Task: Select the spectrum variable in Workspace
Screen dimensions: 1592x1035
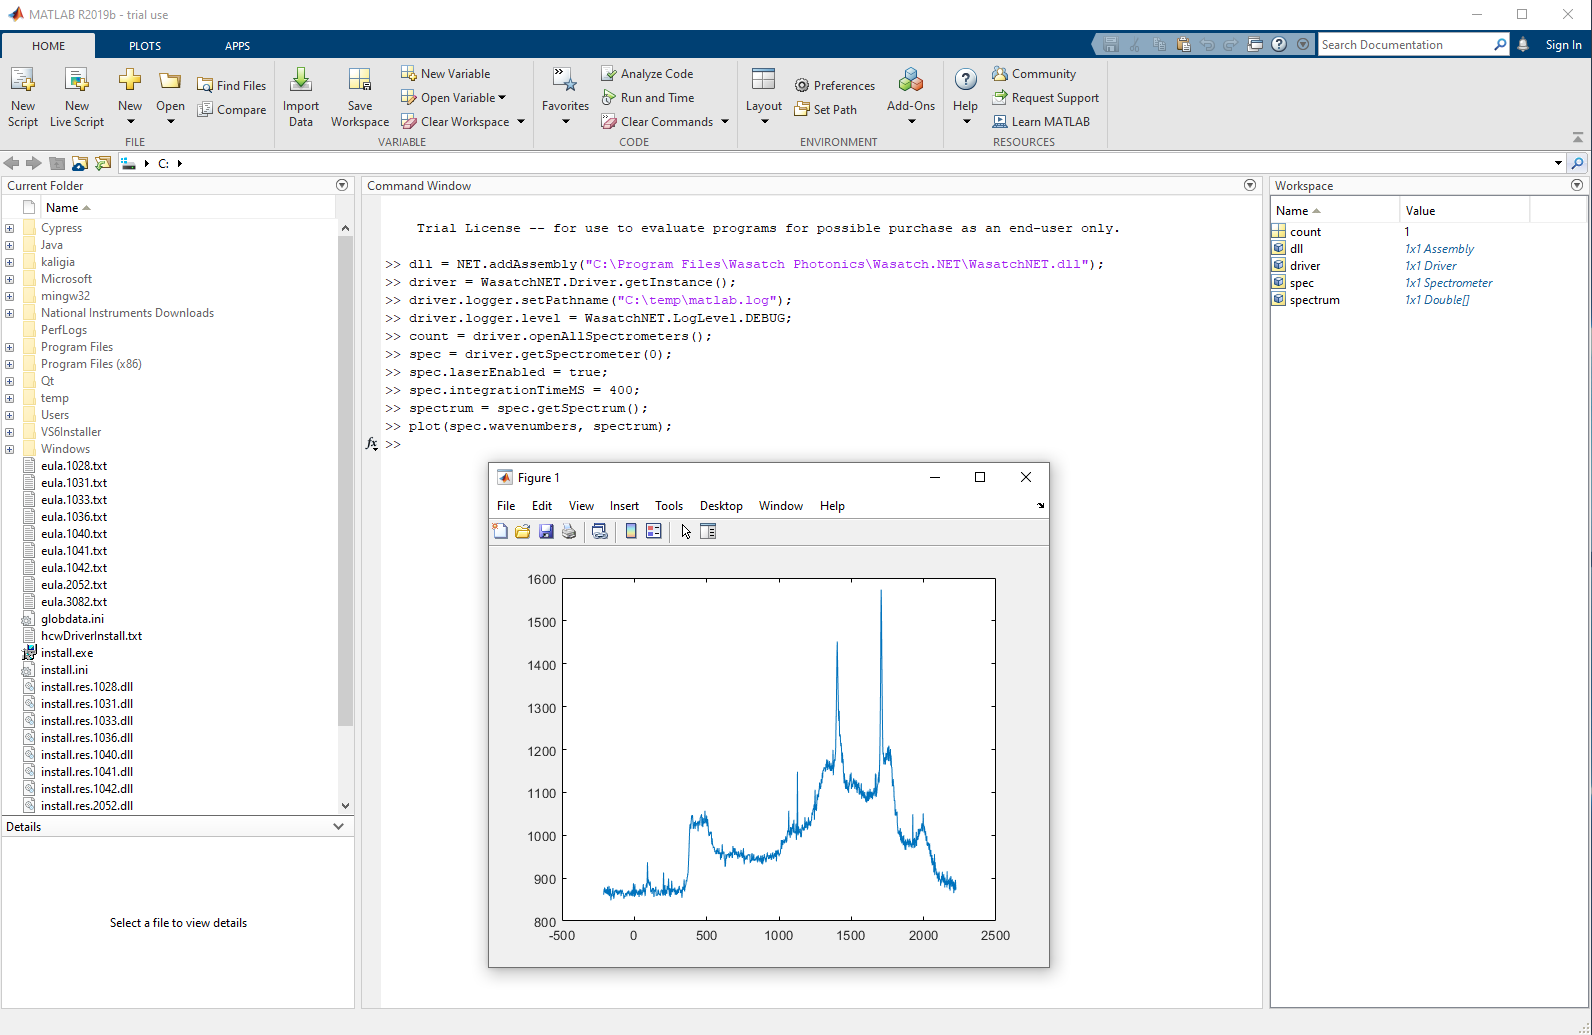Action: [1314, 300]
